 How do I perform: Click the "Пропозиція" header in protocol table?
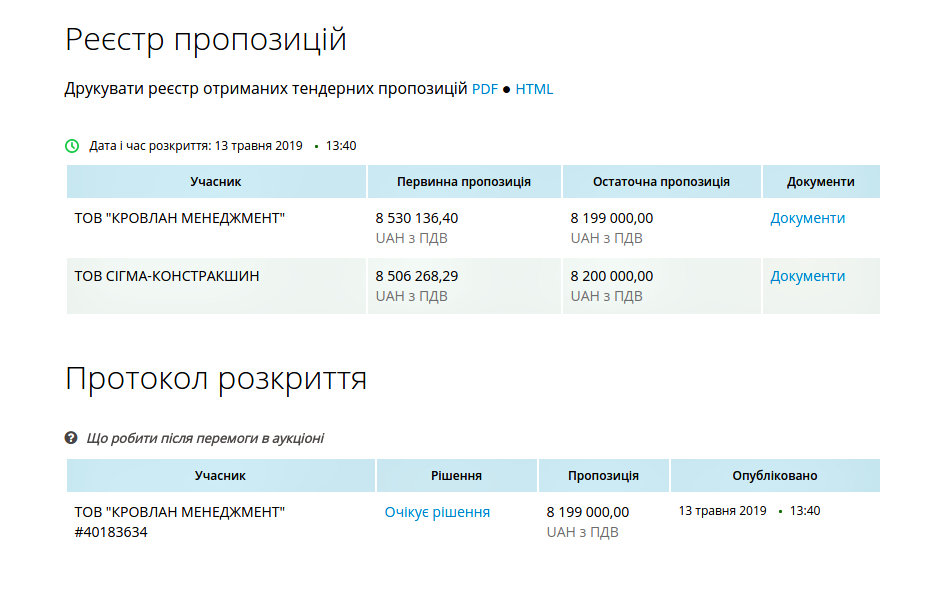tap(603, 476)
